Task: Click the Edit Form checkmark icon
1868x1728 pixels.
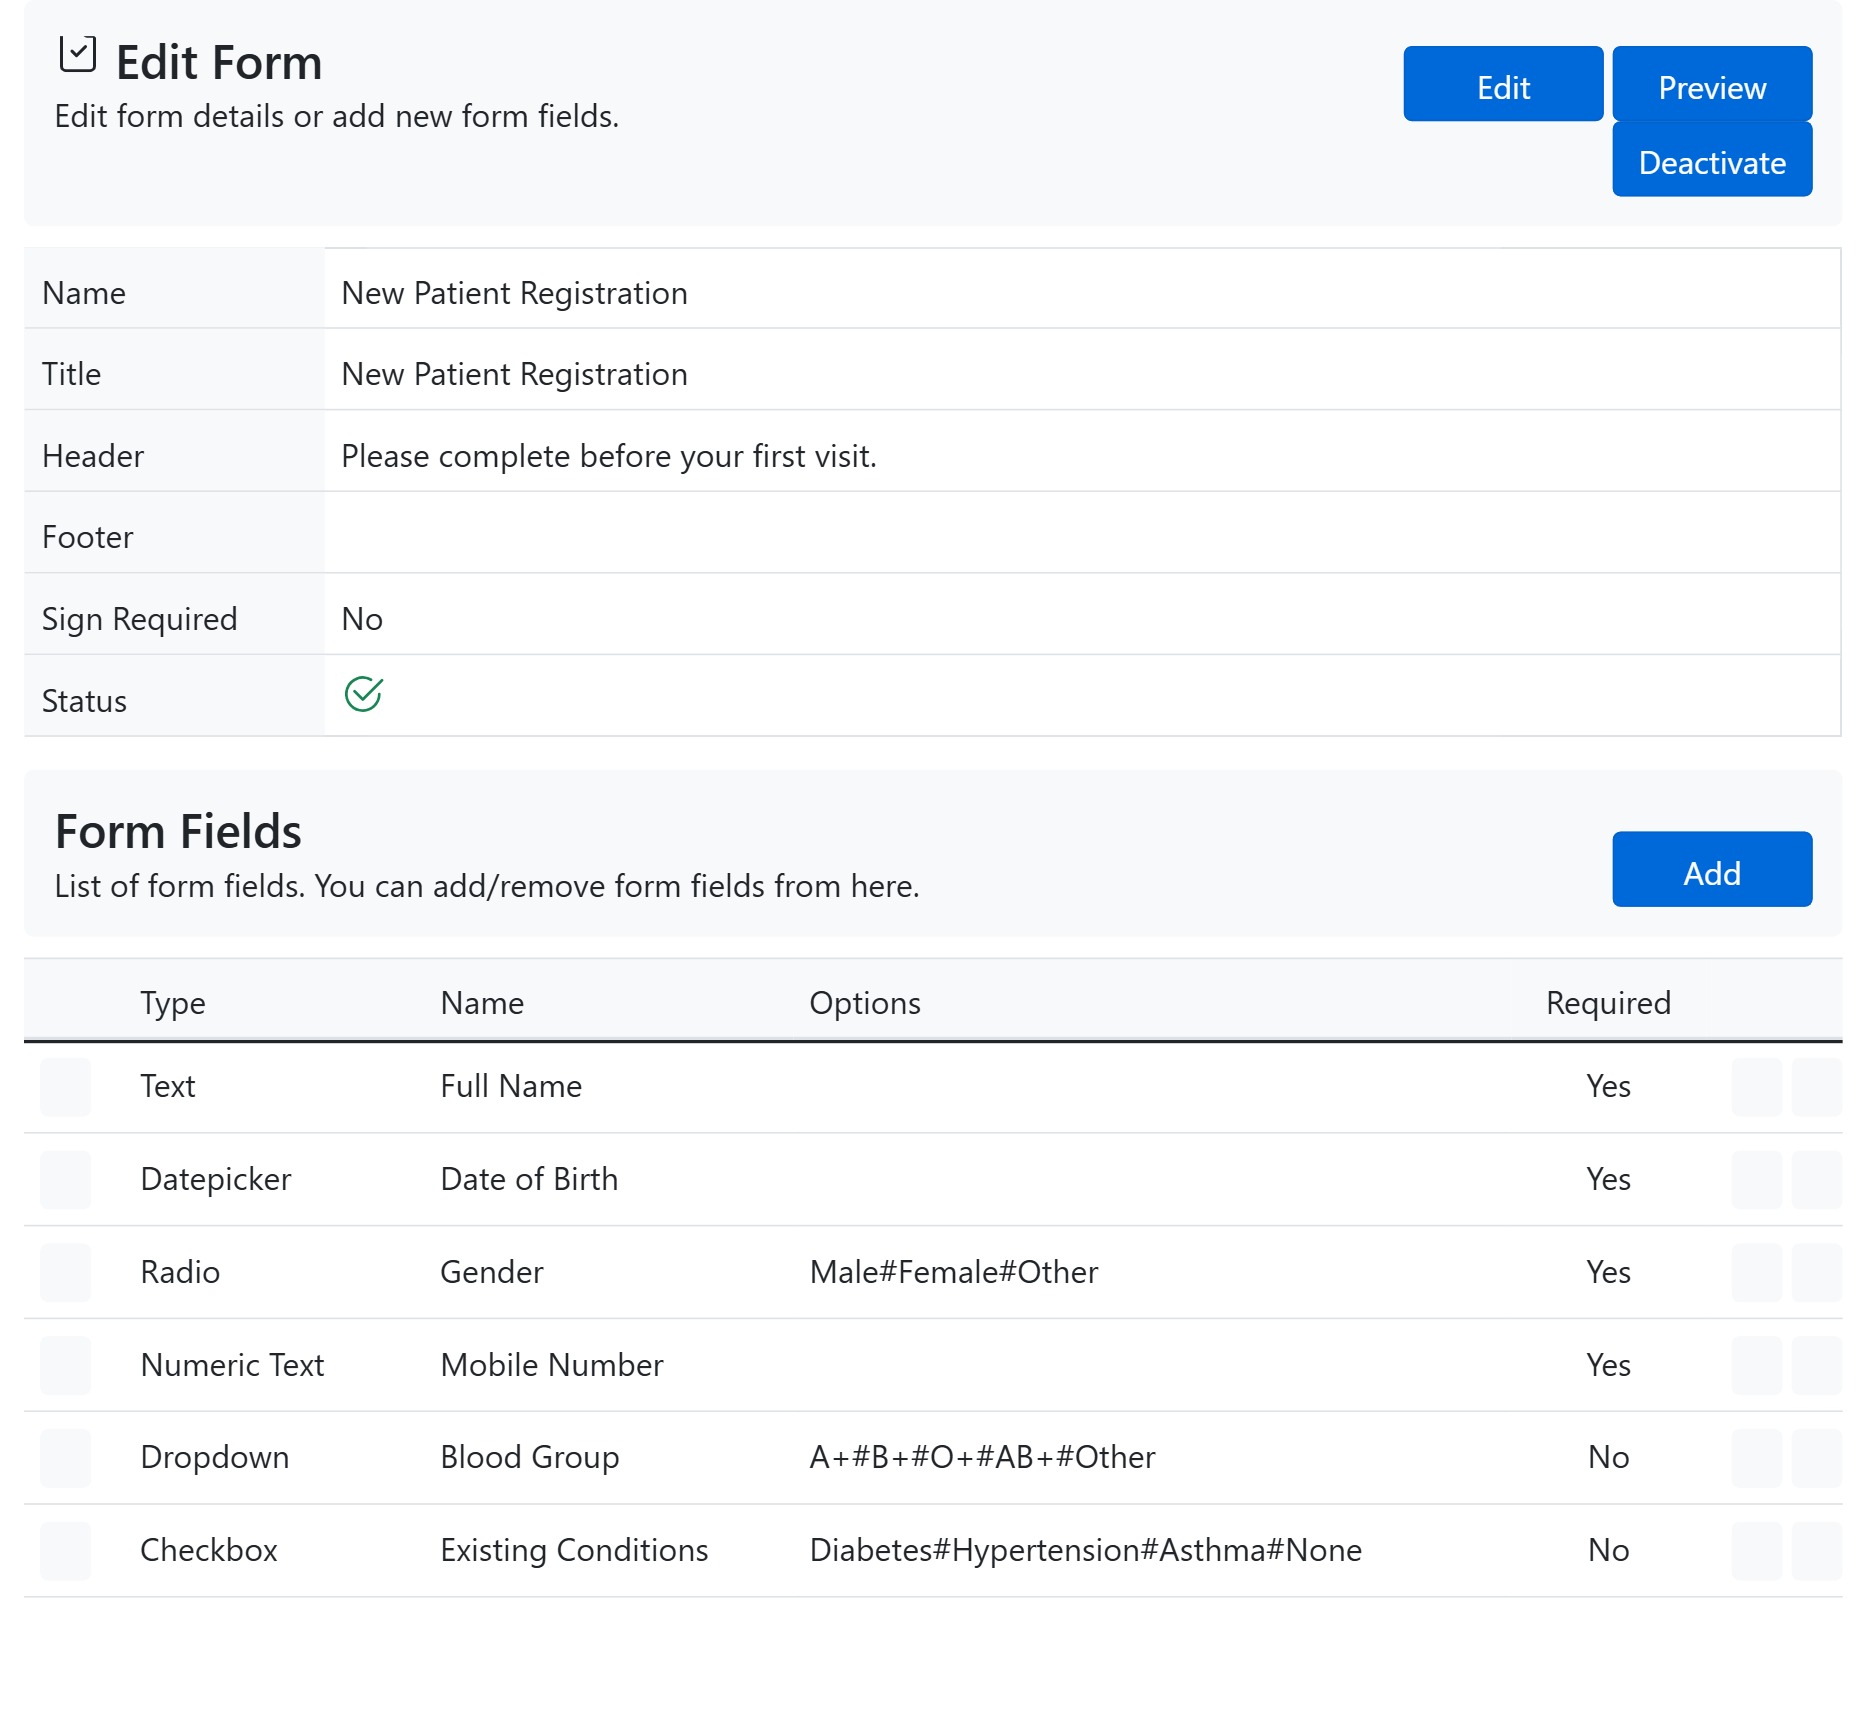Action: pyautogui.click(x=77, y=54)
